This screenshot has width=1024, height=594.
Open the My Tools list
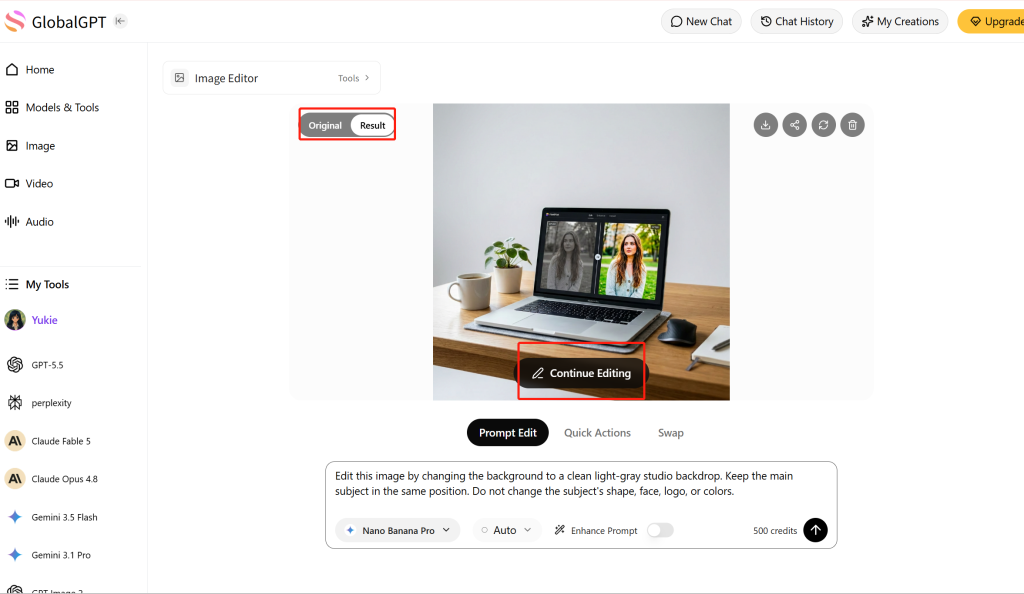click(37, 285)
